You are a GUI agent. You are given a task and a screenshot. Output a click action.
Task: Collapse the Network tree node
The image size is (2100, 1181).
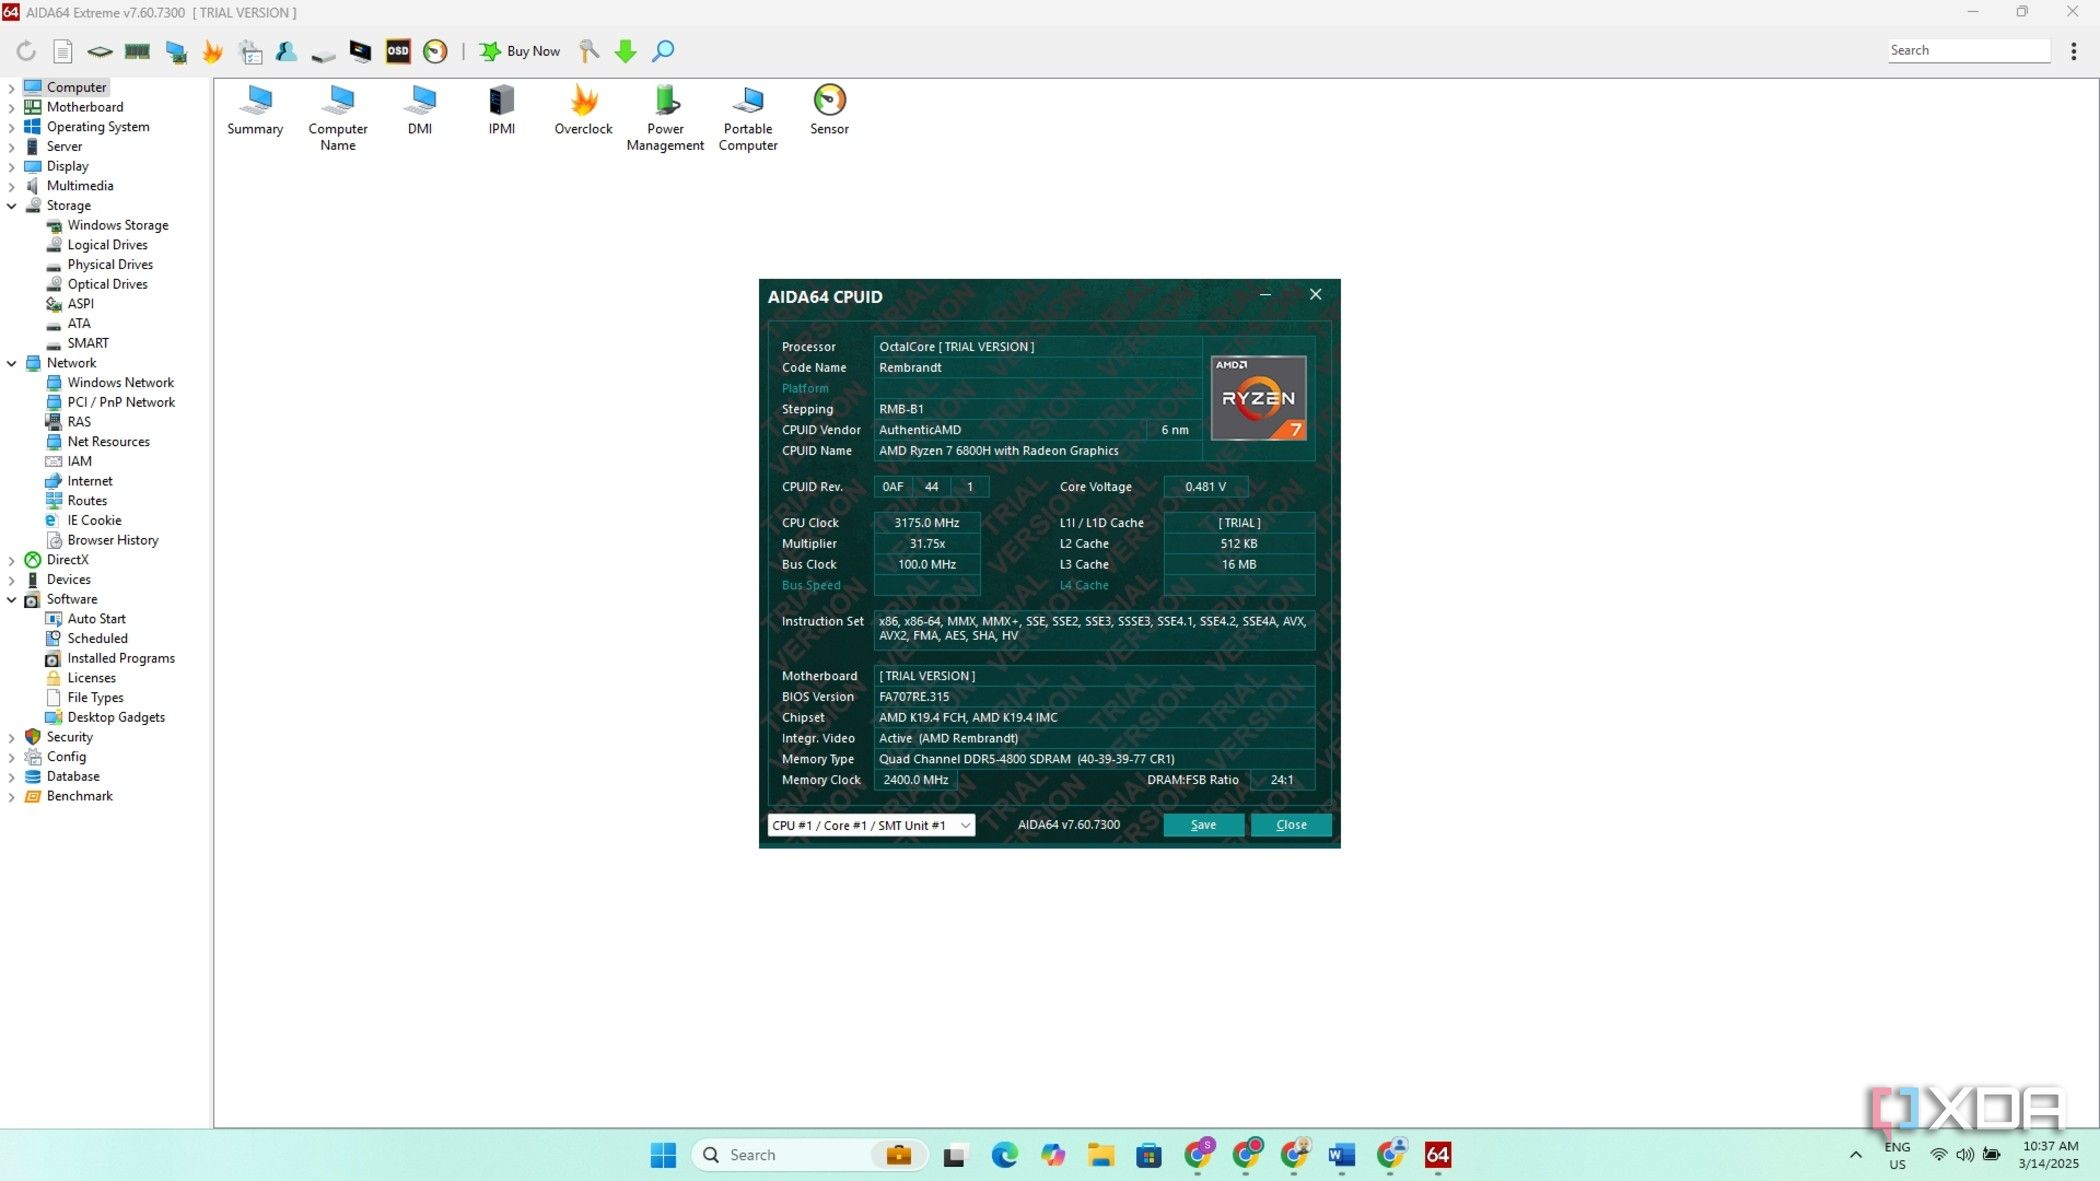[11, 364]
